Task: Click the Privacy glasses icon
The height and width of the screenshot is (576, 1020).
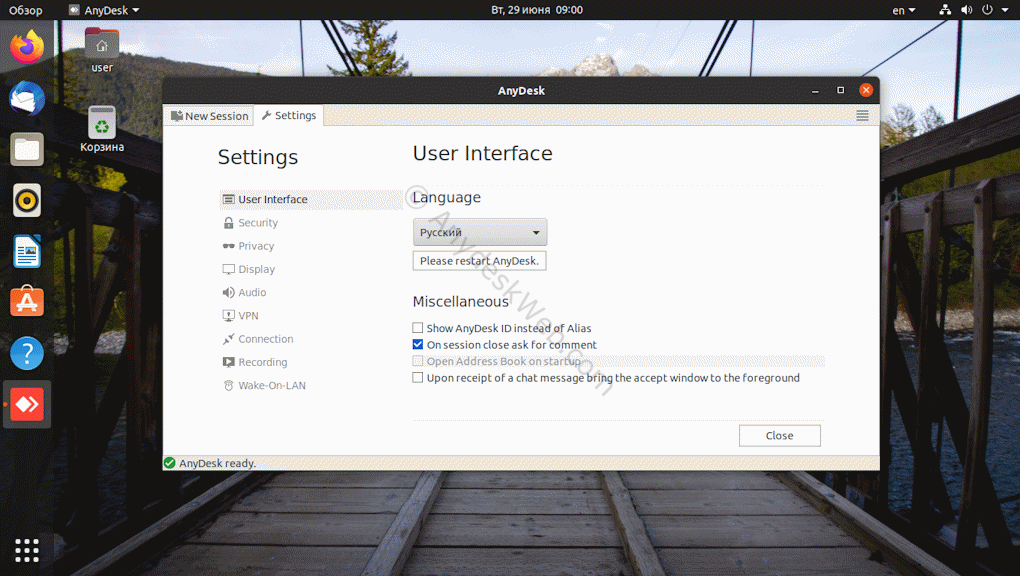Action: (x=228, y=246)
